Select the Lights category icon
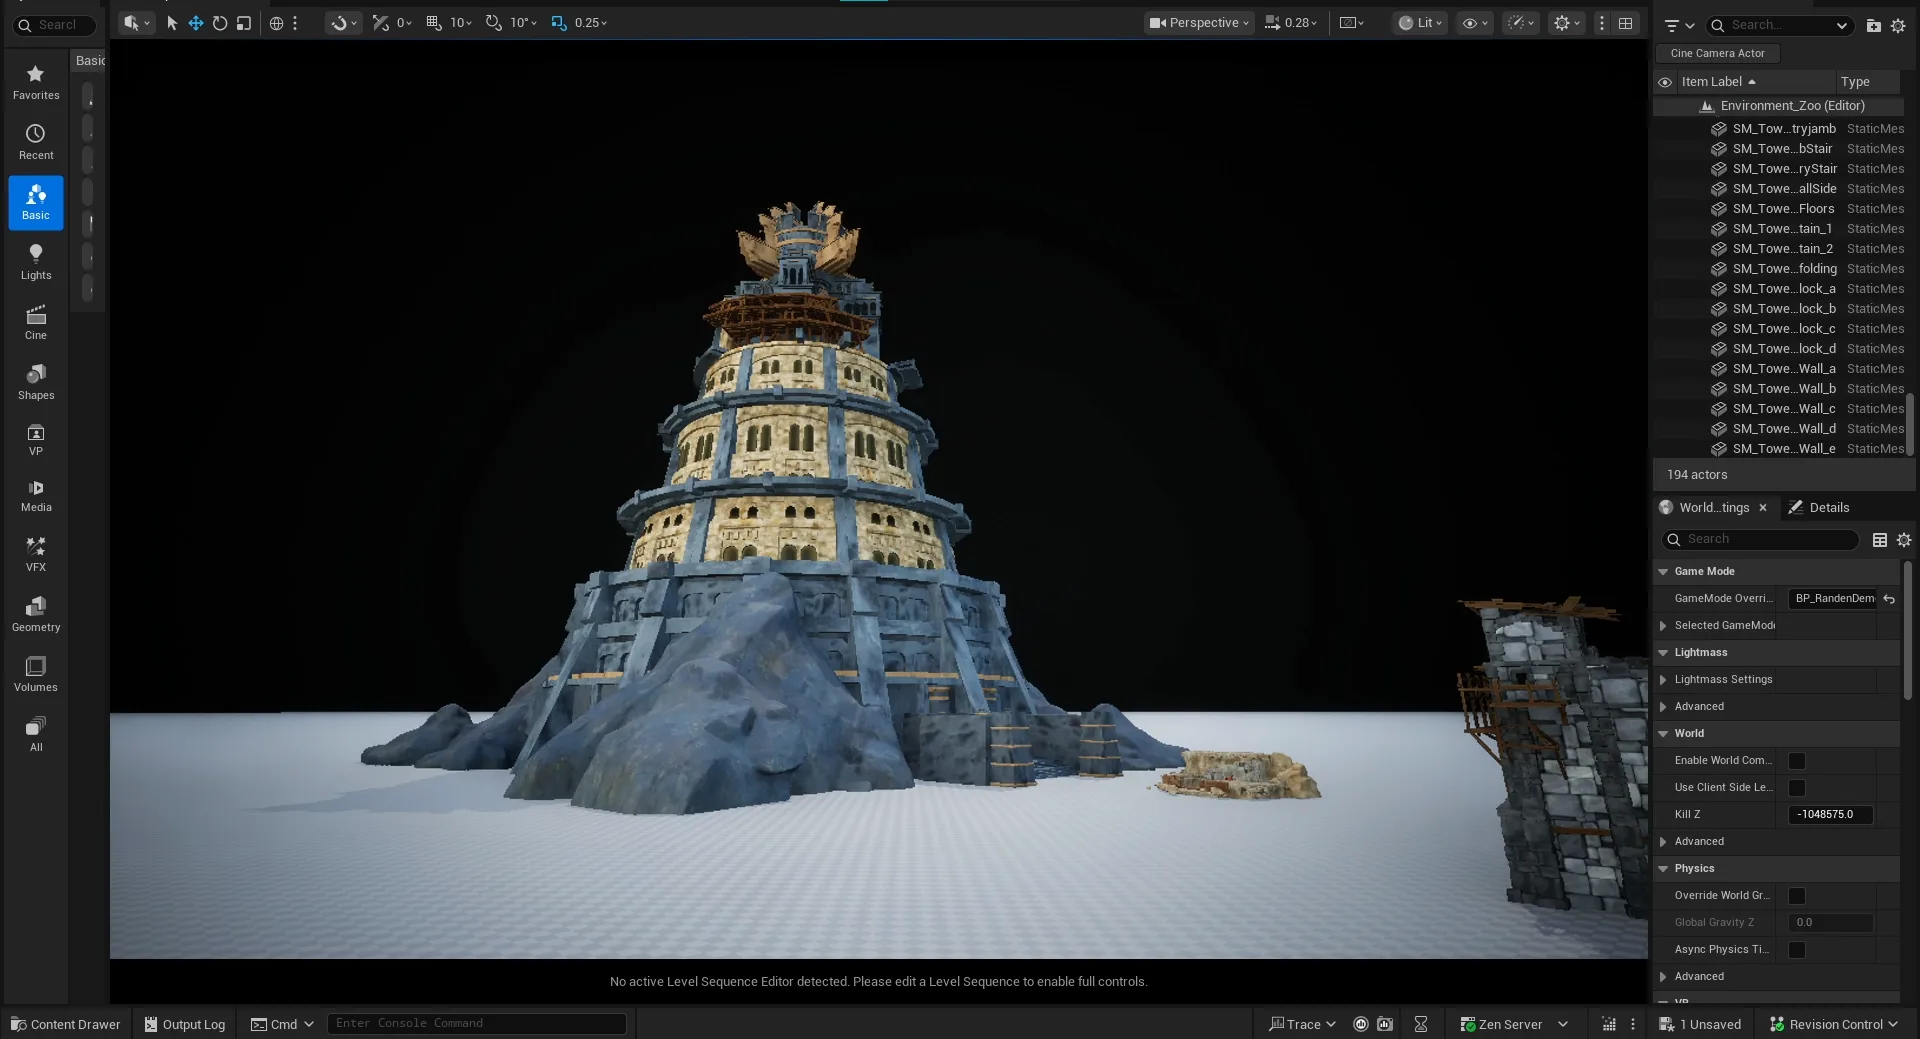The width and height of the screenshot is (1920, 1039). pyautogui.click(x=36, y=263)
